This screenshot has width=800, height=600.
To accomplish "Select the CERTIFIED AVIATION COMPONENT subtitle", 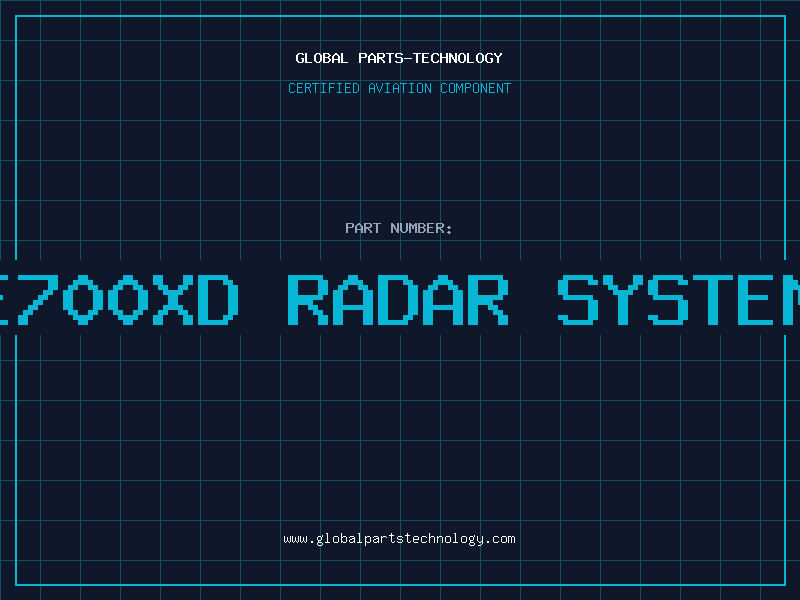I will pyautogui.click(x=399, y=88).
